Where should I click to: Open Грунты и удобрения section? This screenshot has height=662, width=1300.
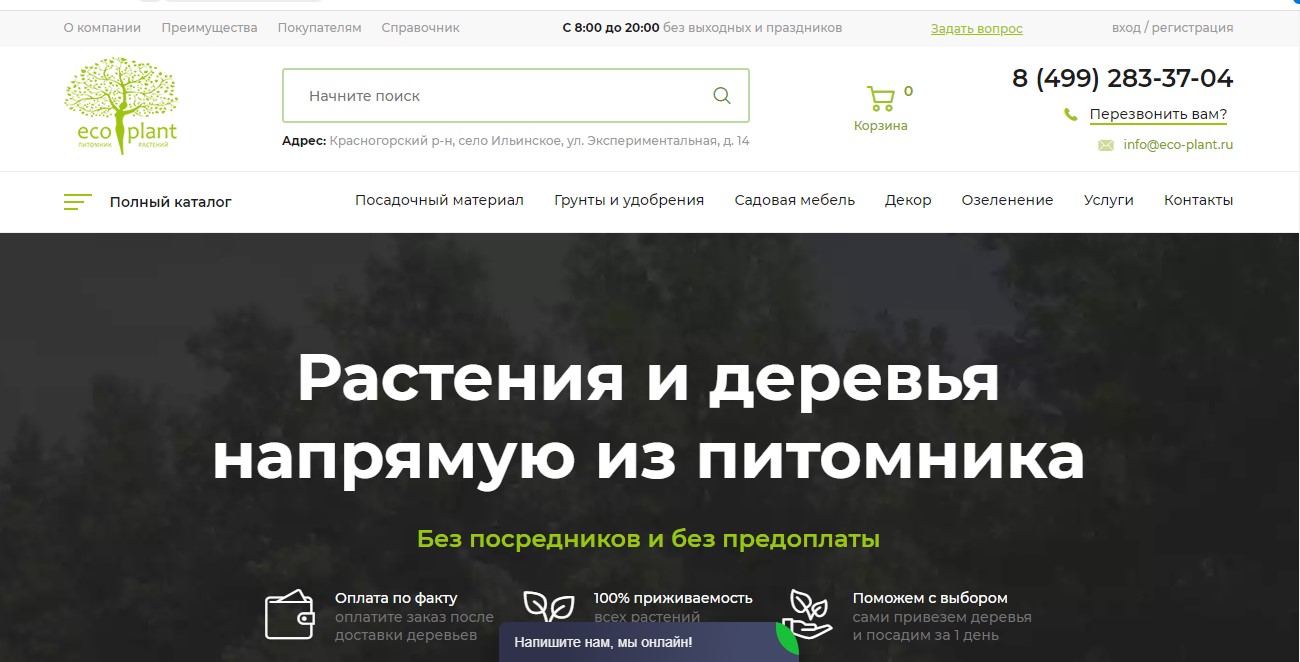click(x=629, y=200)
